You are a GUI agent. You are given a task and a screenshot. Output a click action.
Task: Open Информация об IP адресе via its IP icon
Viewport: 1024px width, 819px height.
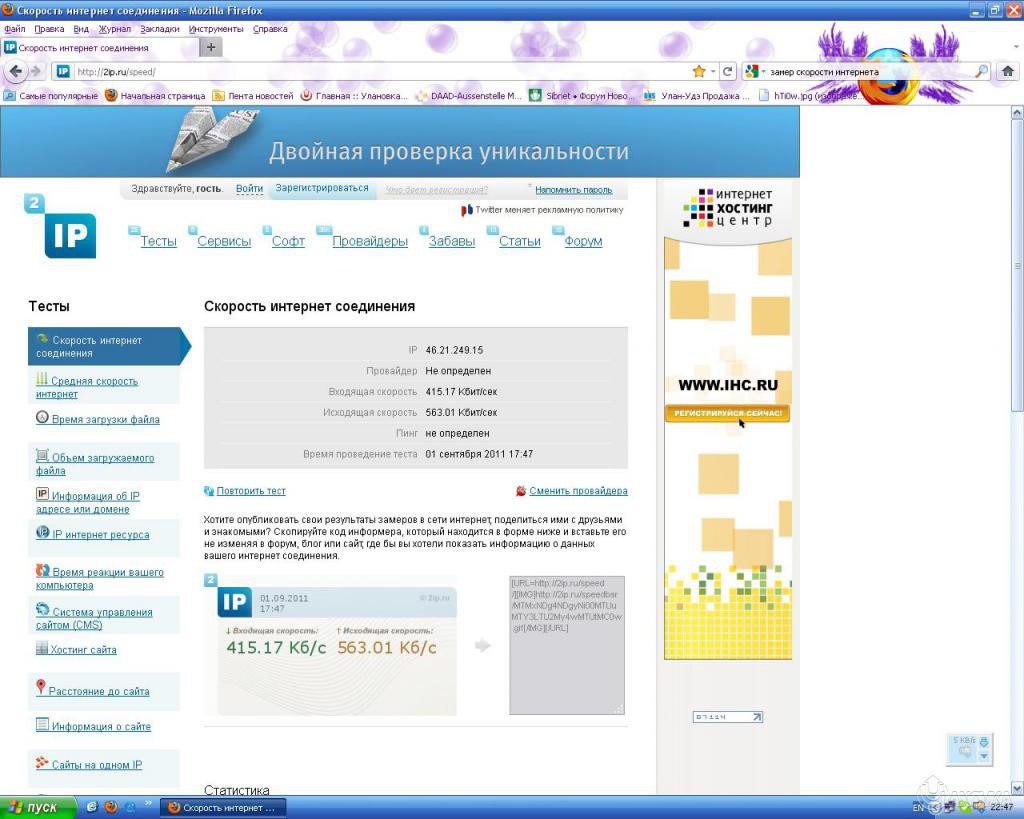[x=42, y=493]
